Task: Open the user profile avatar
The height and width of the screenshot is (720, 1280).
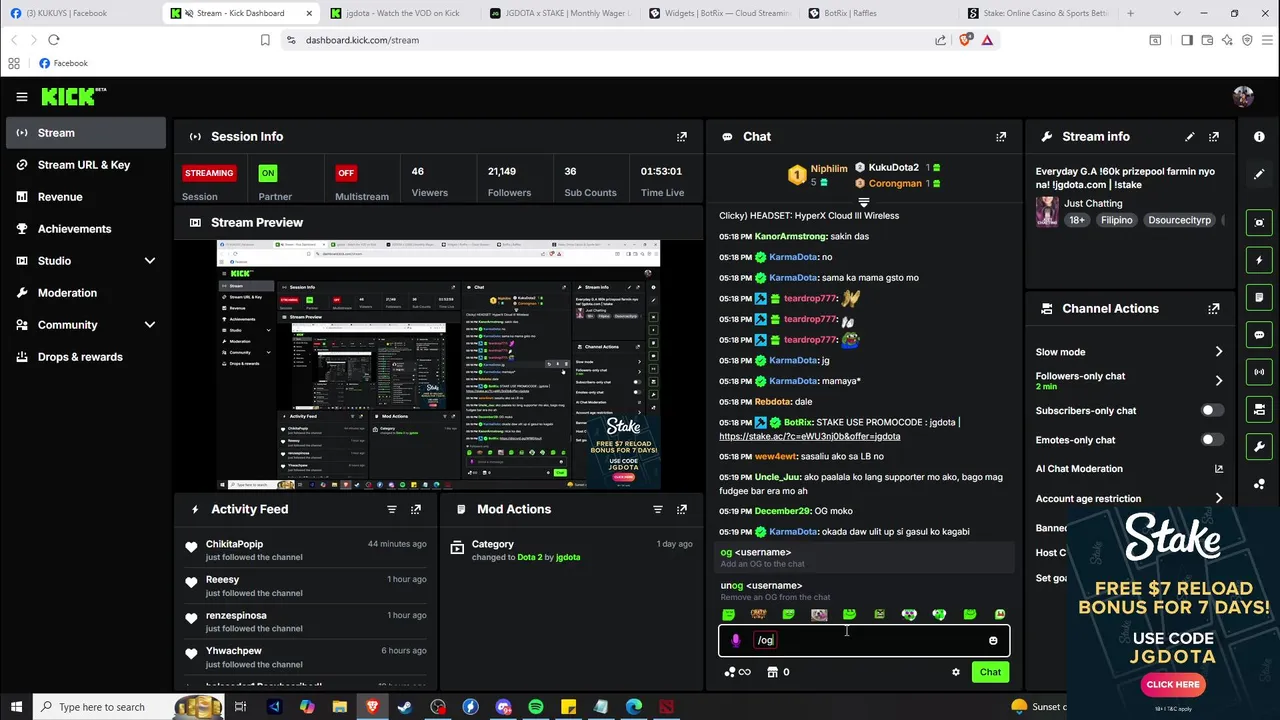Action: pos(1244,97)
